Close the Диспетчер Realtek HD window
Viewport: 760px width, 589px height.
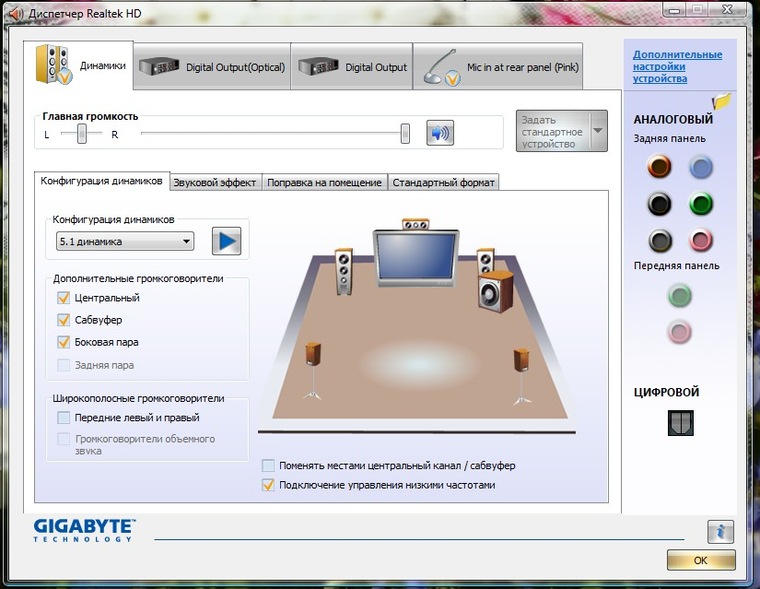pos(728,9)
